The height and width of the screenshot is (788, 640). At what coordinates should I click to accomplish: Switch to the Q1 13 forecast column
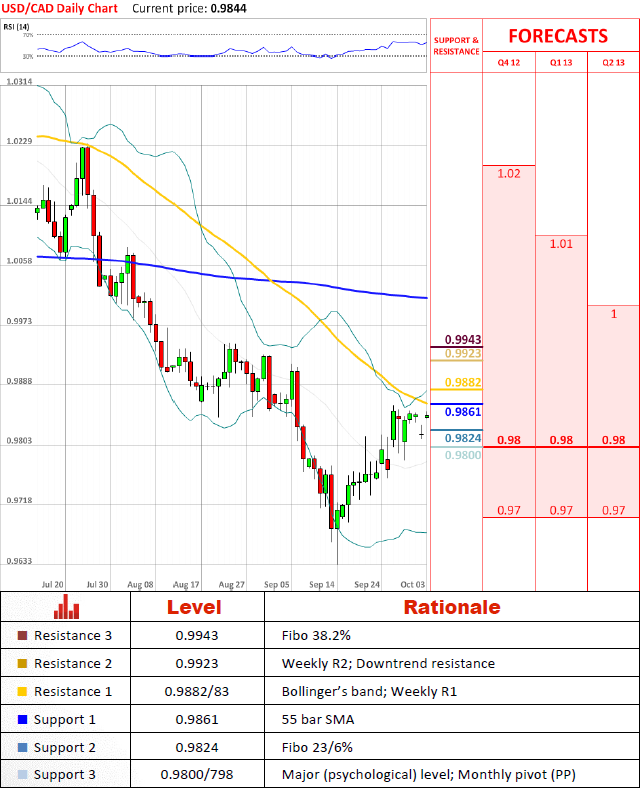pyautogui.click(x=561, y=62)
